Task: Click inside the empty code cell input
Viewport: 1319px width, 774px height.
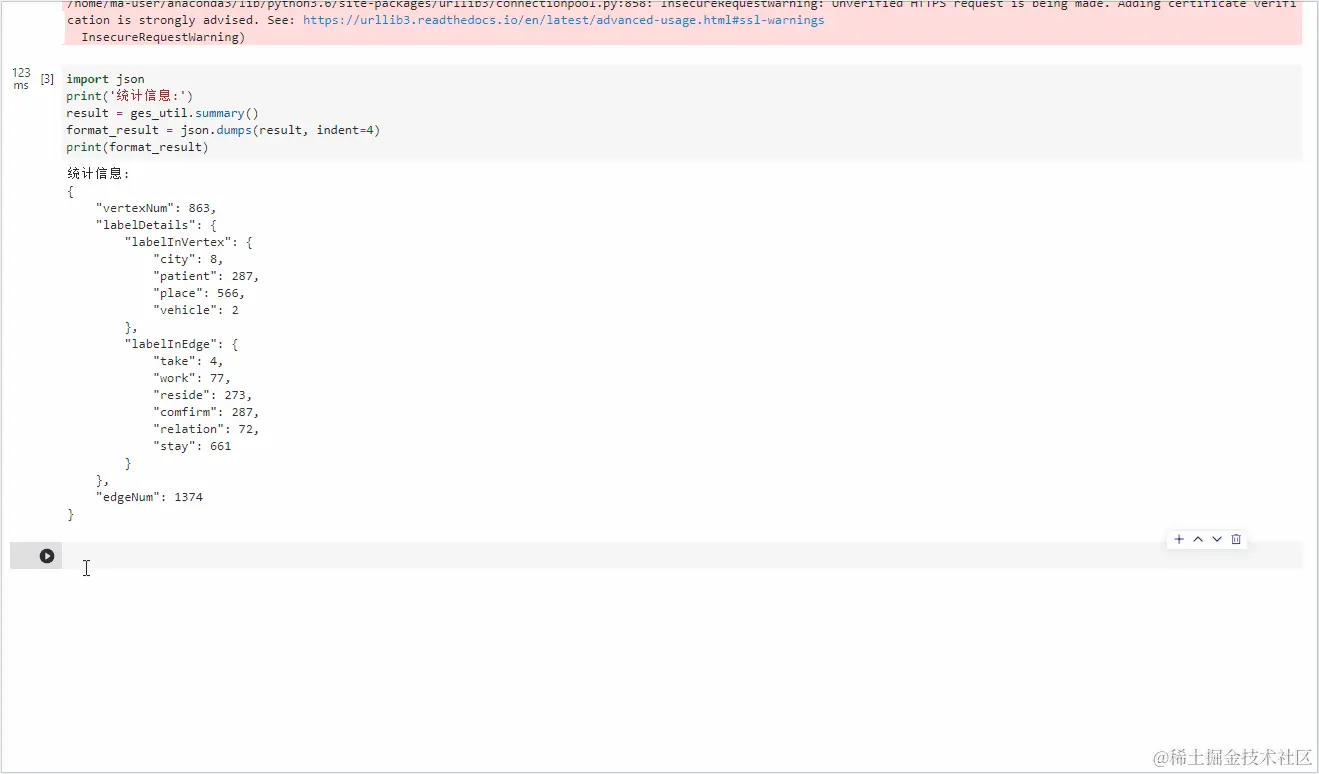Action: pyautogui.click(x=682, y=556)
